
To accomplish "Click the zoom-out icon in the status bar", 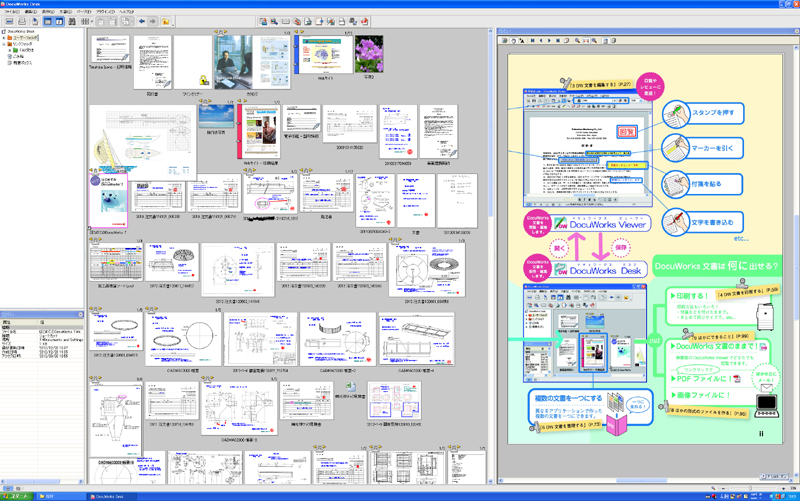I will click(723, 488).
